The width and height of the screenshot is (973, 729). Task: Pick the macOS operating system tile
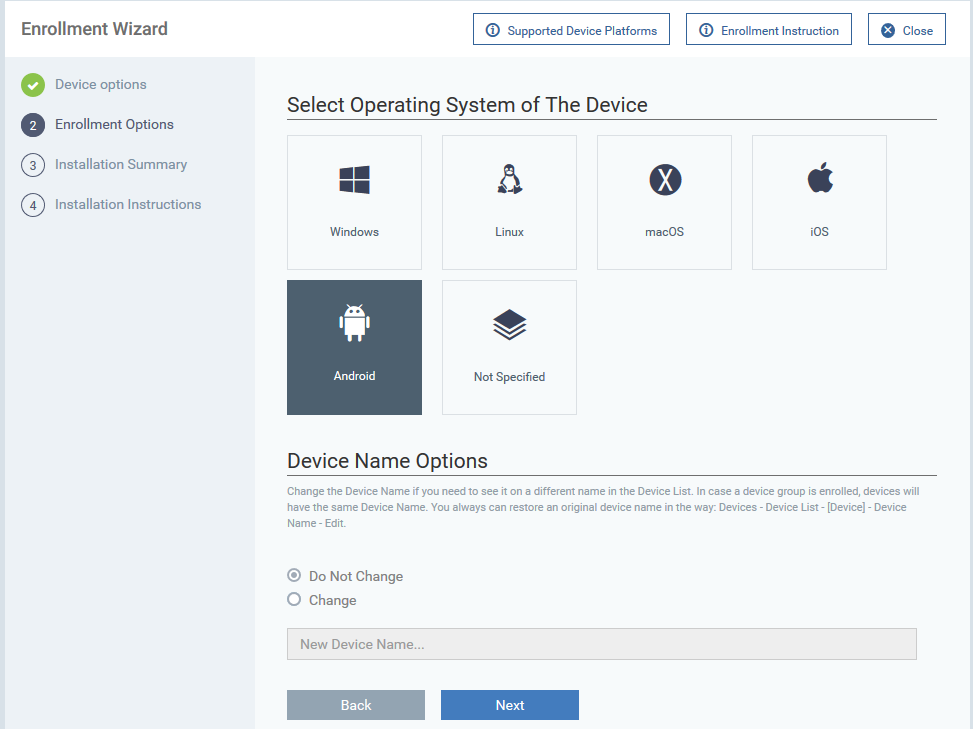coord(665,202)
